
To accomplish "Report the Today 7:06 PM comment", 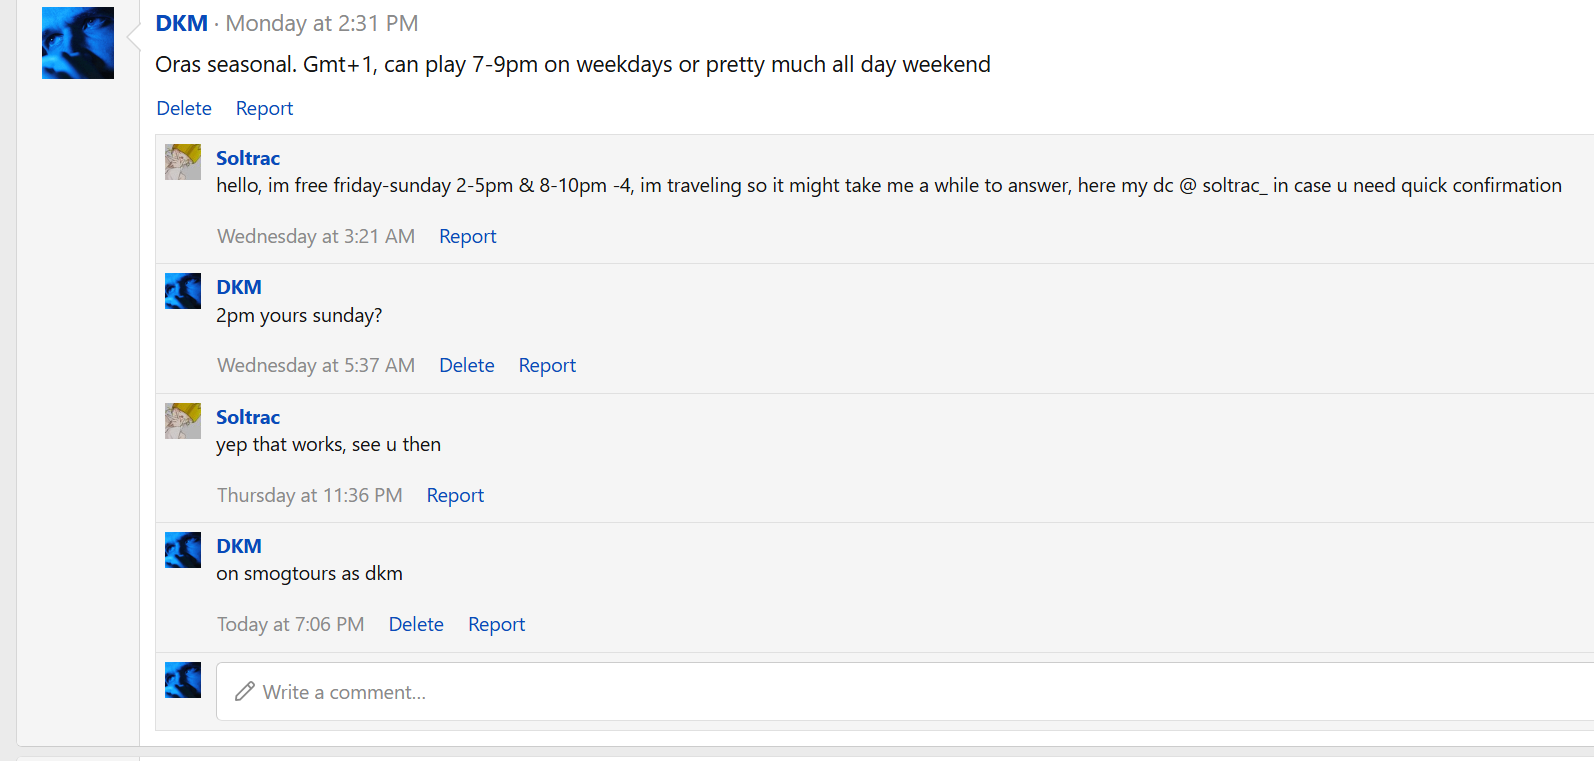I will click(496, 624).
